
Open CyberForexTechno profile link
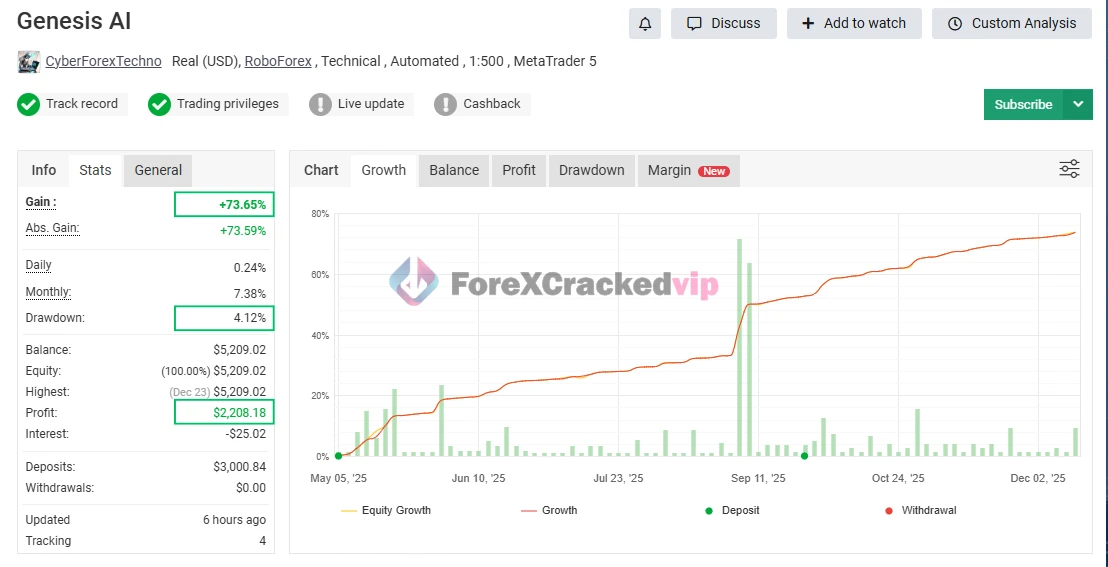tap(103, 62)
